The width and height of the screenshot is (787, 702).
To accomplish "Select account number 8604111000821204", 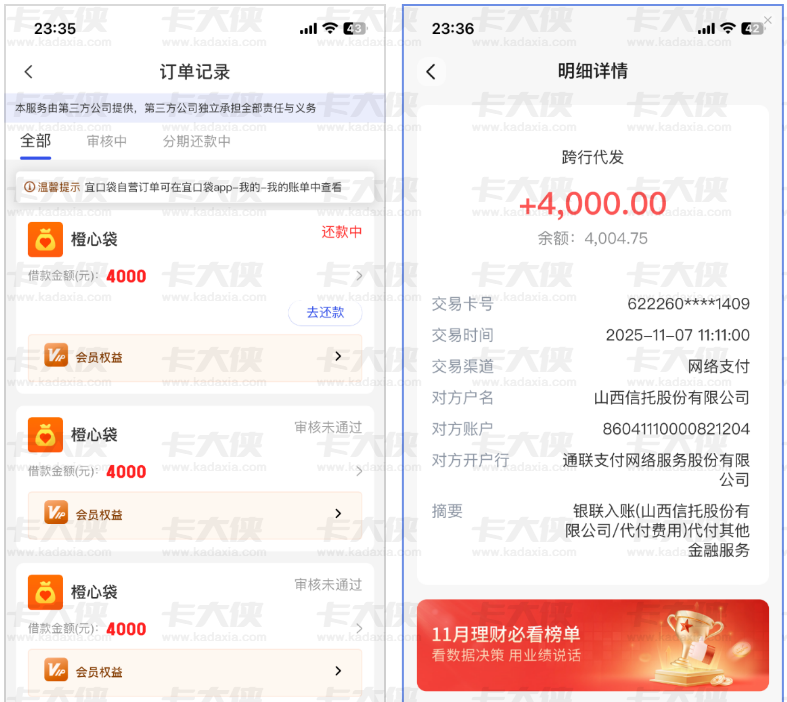I will pyautogui.click(x=676, y=429).
